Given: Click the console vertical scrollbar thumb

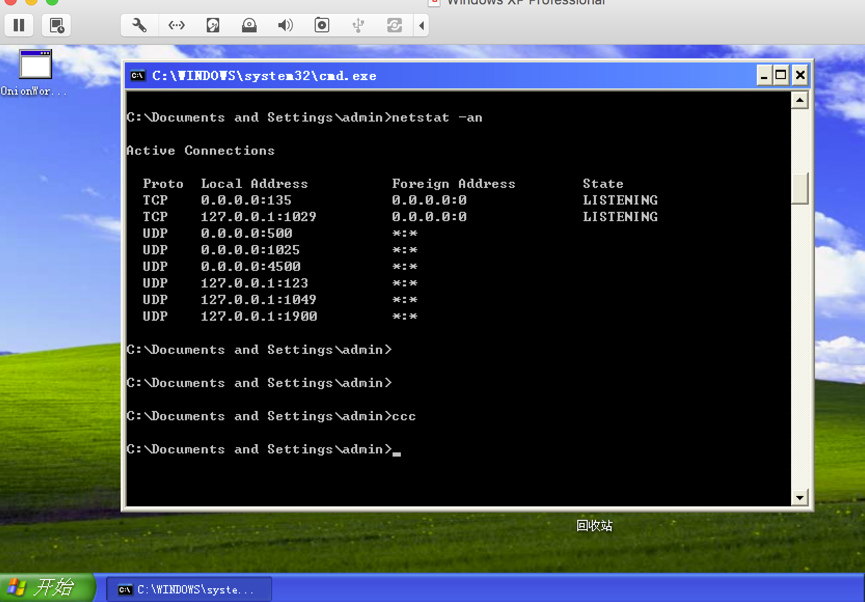Looking at the screenshot, I should (x=799, y=188).
